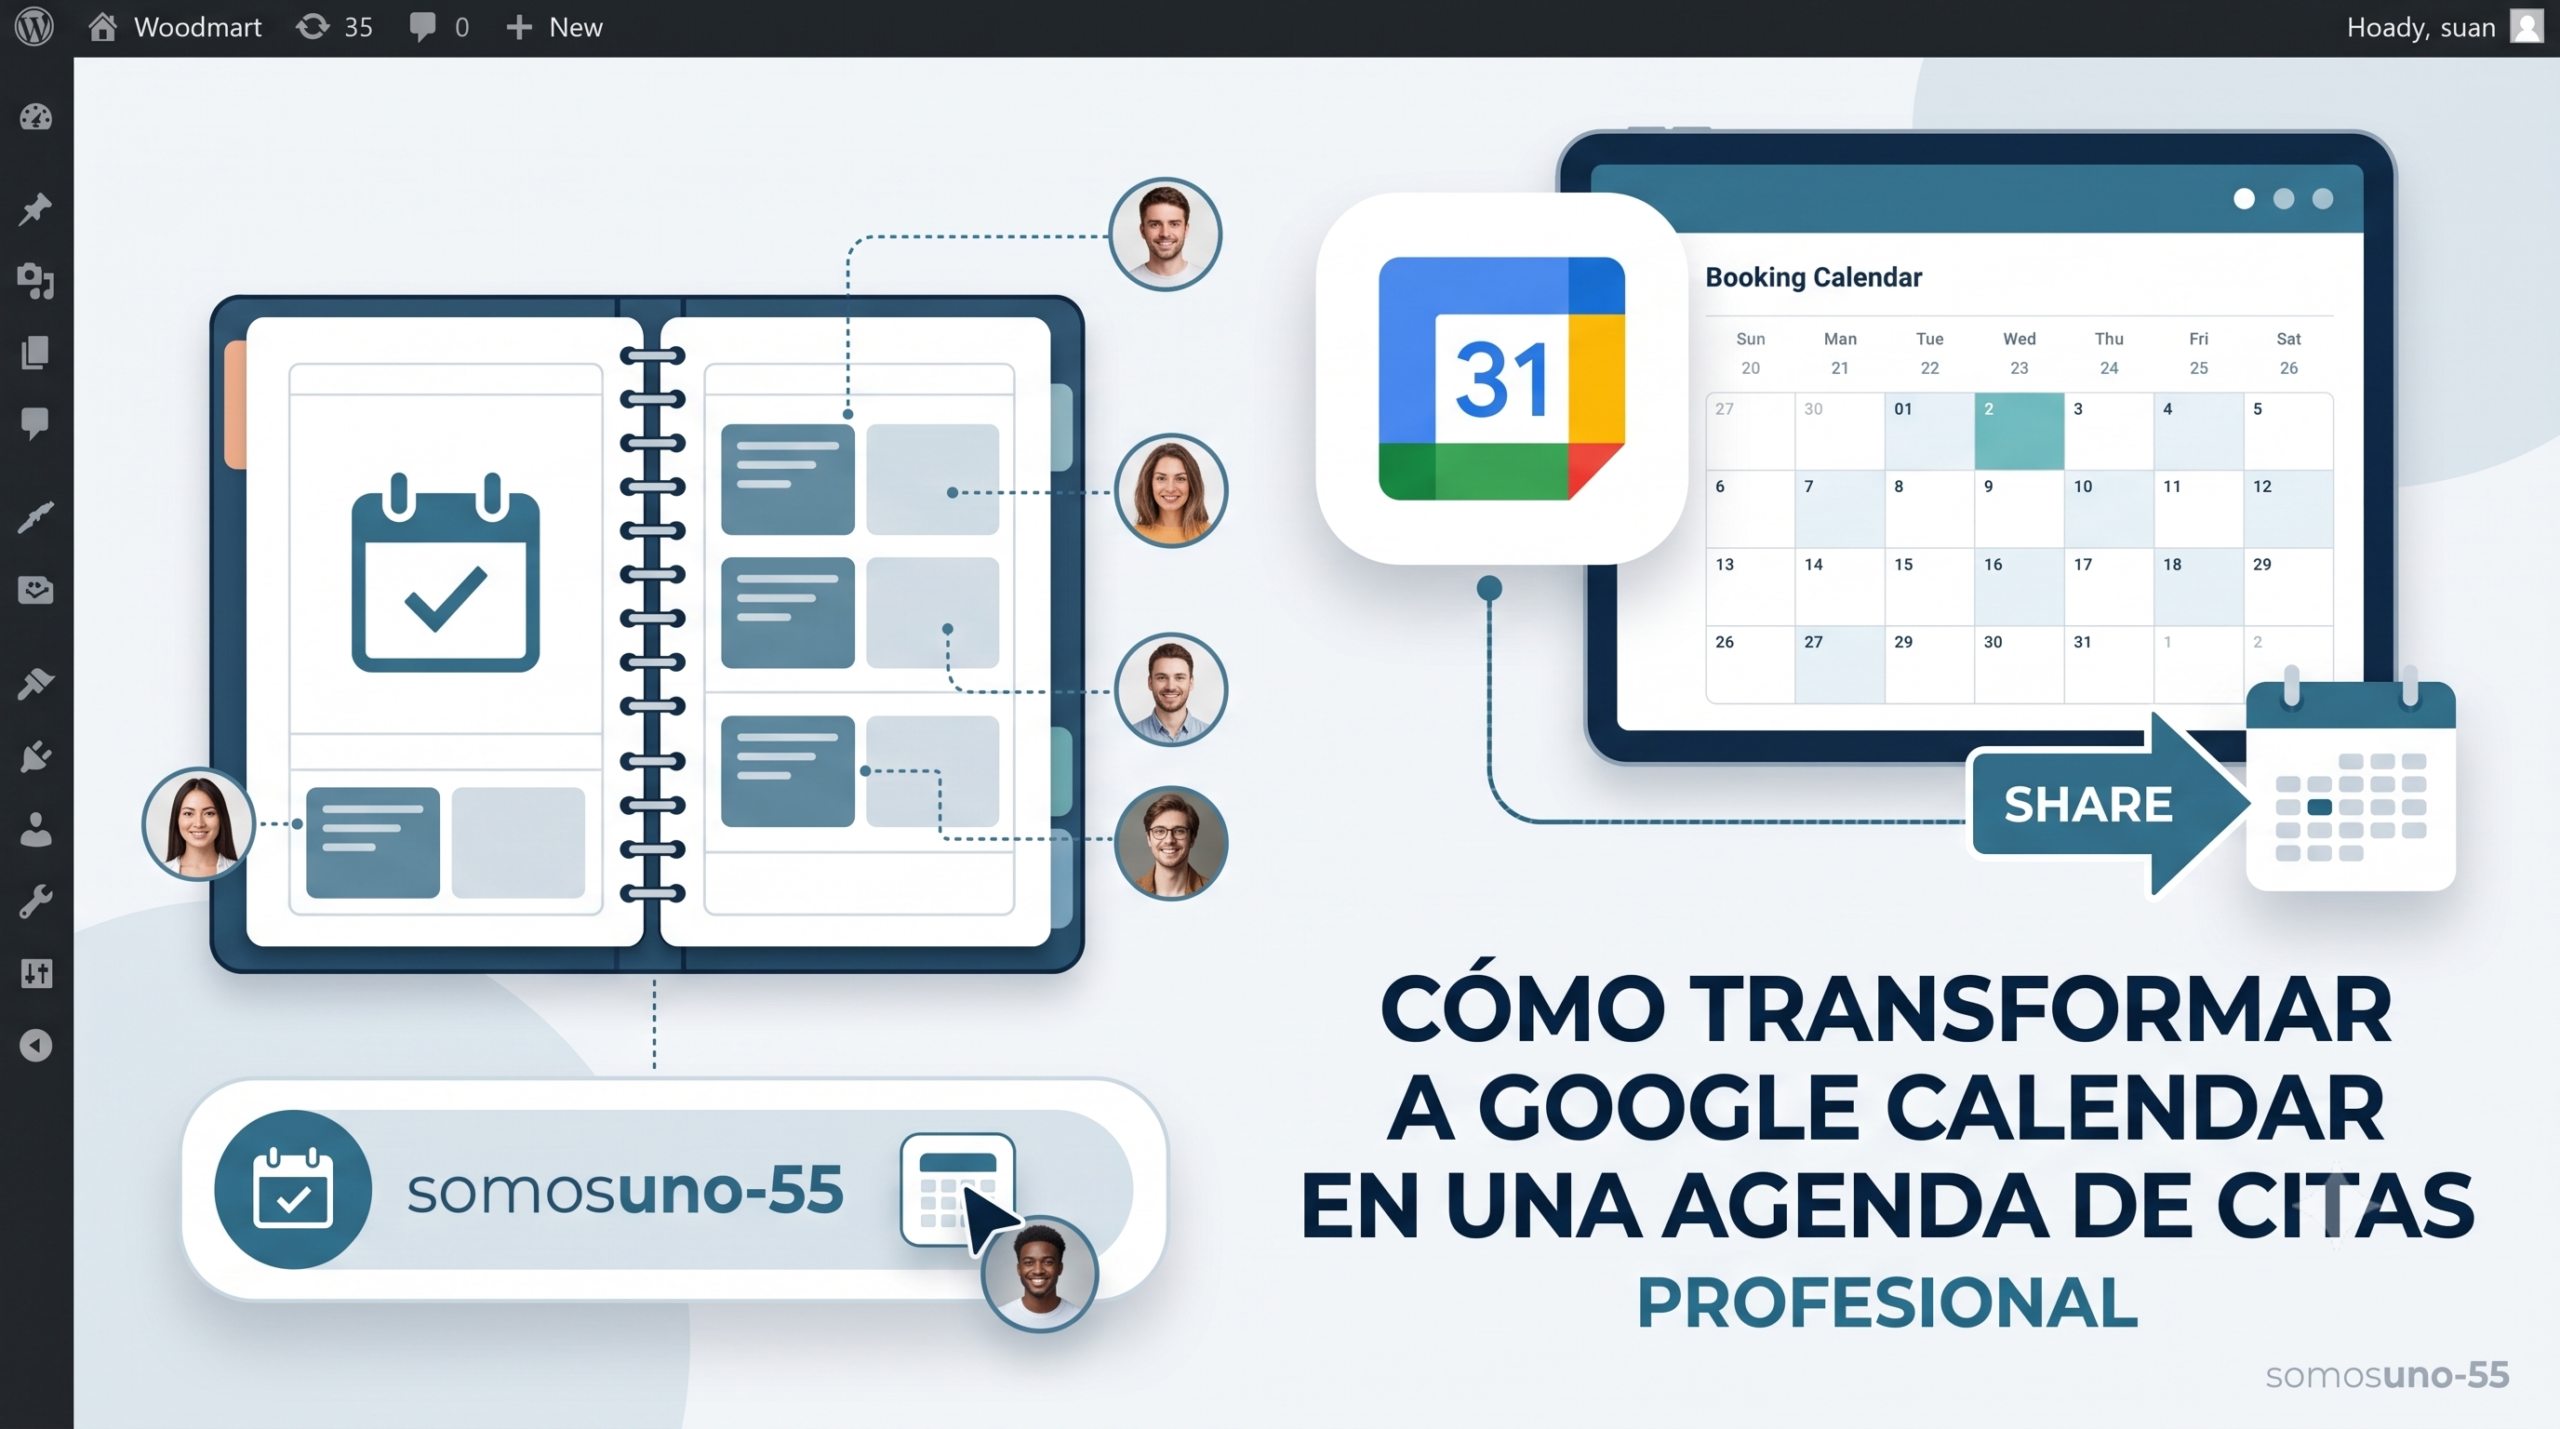2560x1429 pixels.
Task: View the 35 pending updates
Action: click(335, 27)
